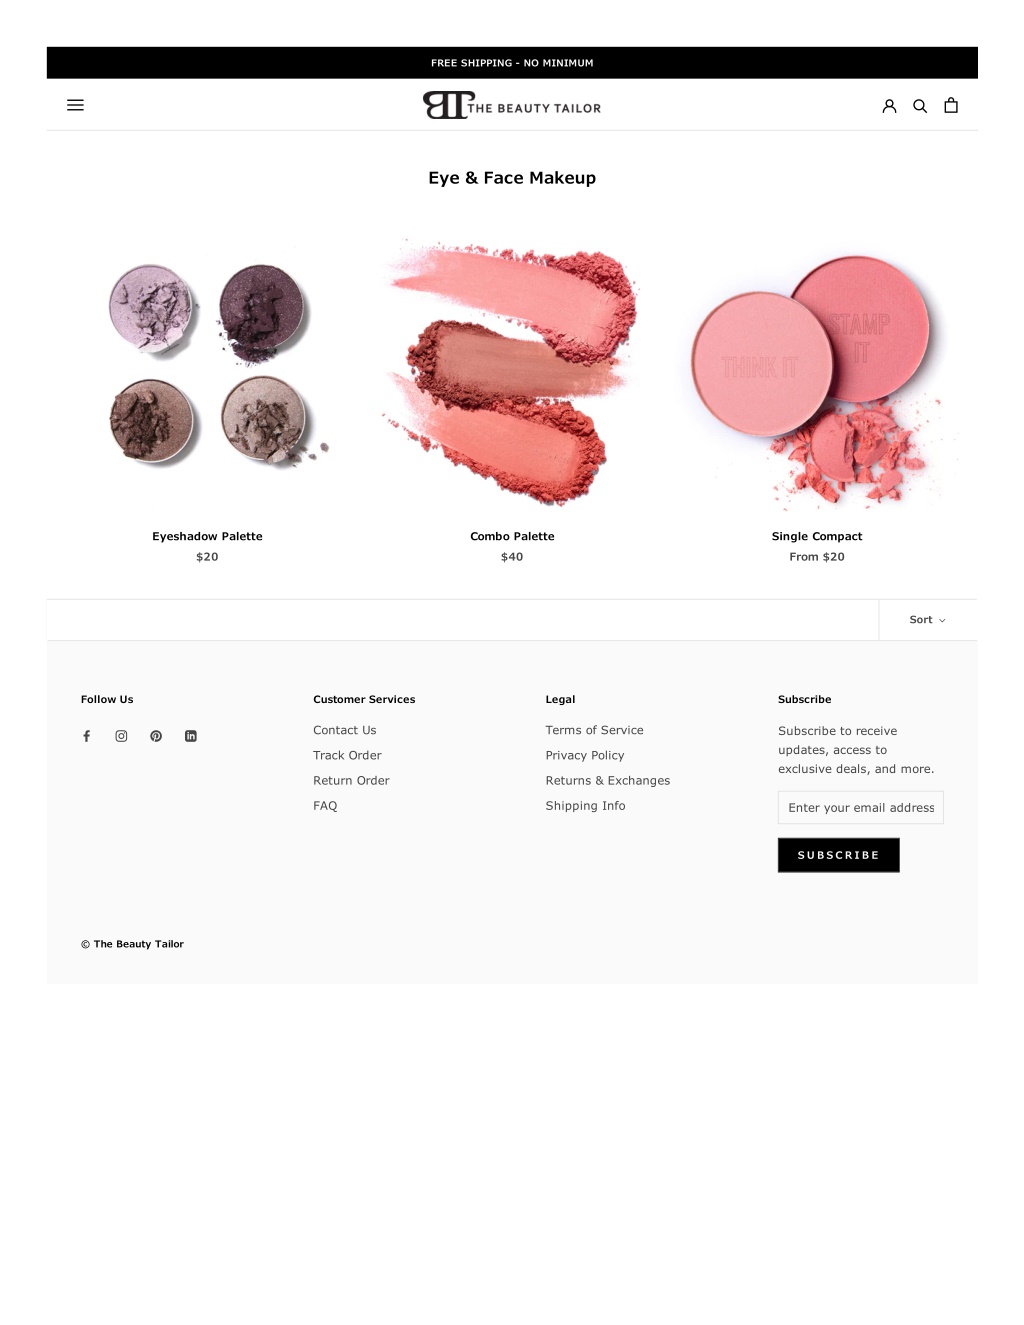Open the Returns & Exchanges link

(x=608, y=780)
